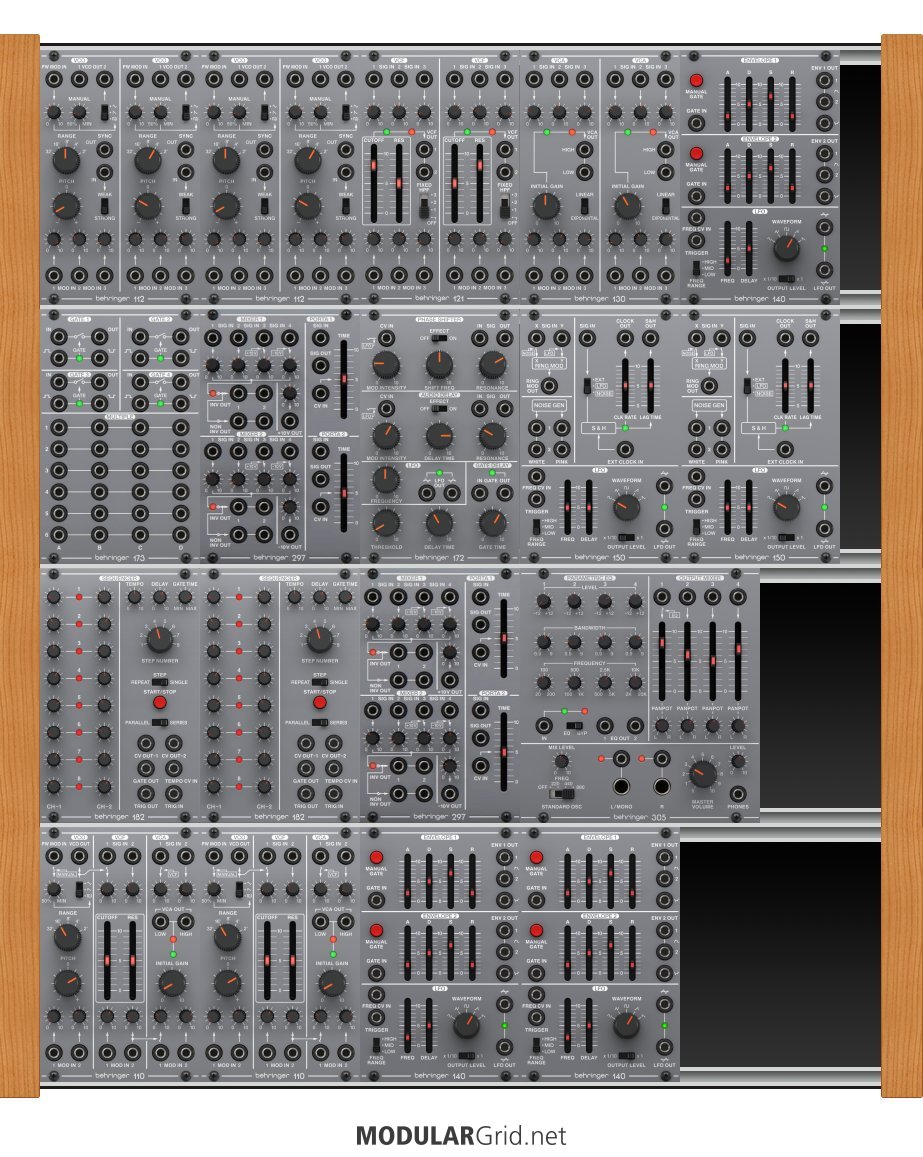The image size is (923, 1157).
Task: Adjust the Mix Level knob on 305
Action: point(561,761)
